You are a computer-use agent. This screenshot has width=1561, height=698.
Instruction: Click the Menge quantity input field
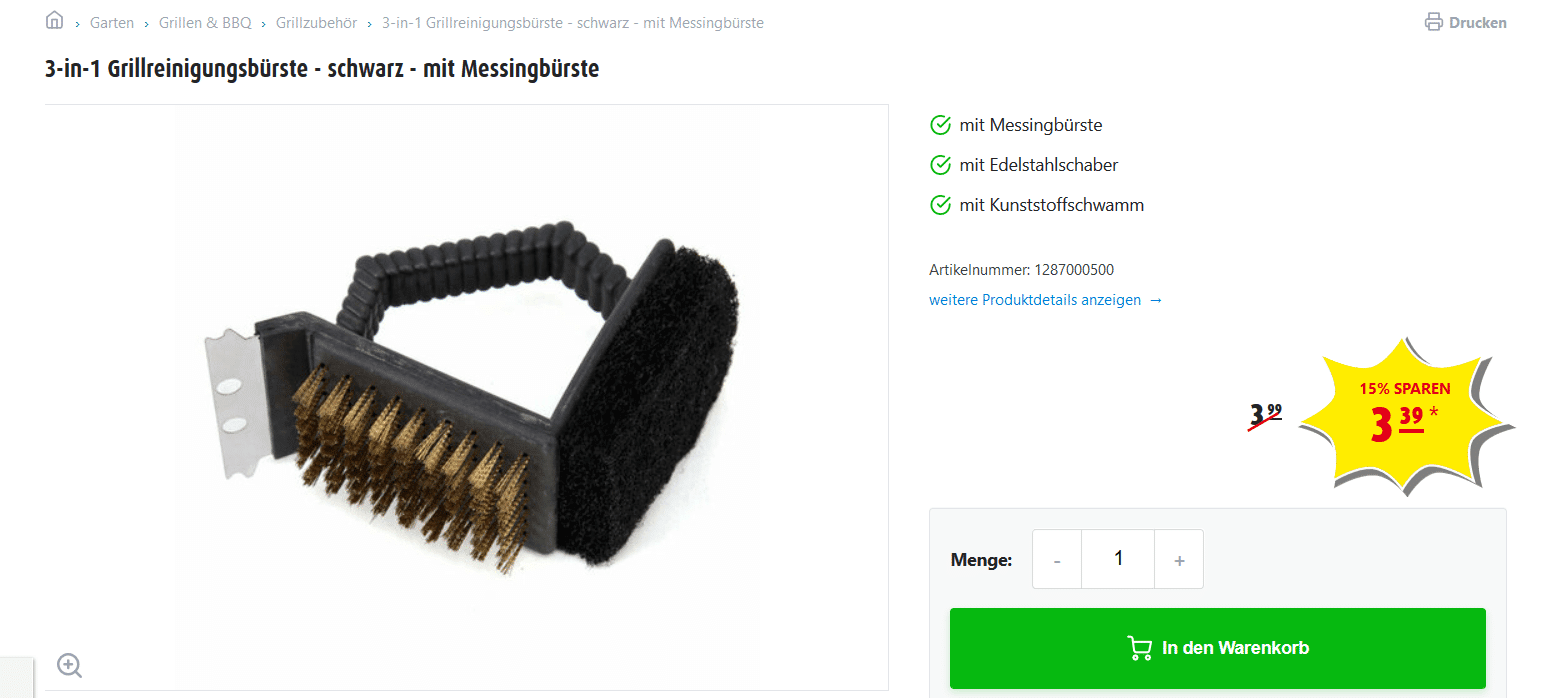(1118, 559)
